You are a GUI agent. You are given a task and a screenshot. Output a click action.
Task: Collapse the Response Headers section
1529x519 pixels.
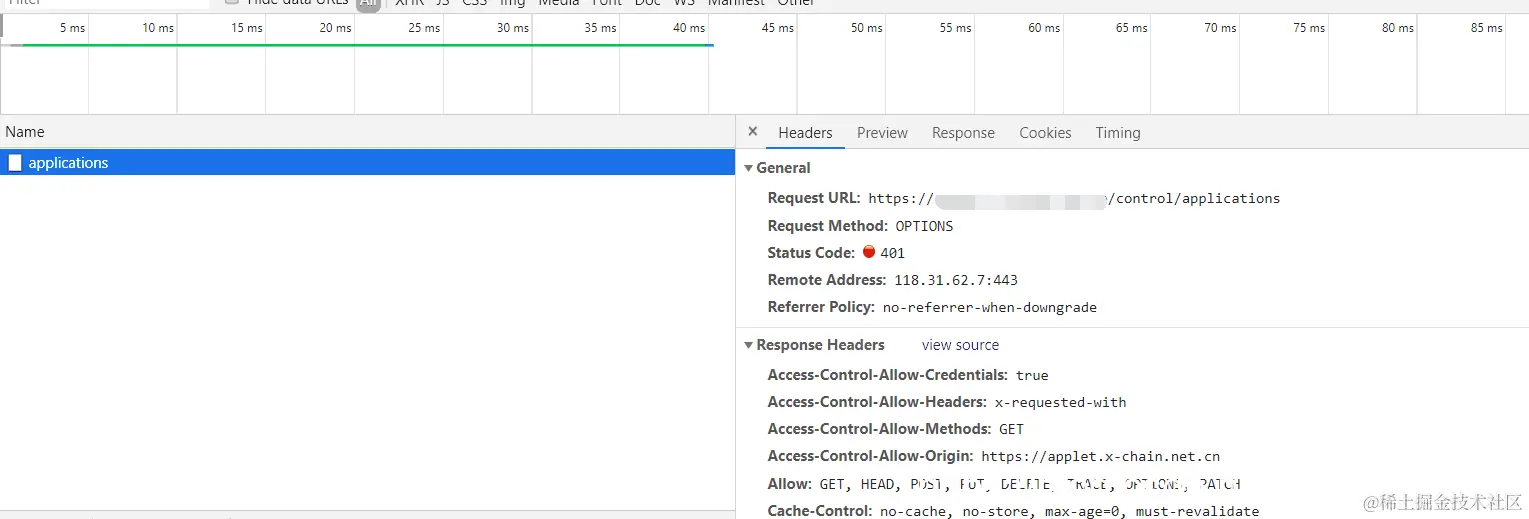pyautogui.click(x=748, y=345)
